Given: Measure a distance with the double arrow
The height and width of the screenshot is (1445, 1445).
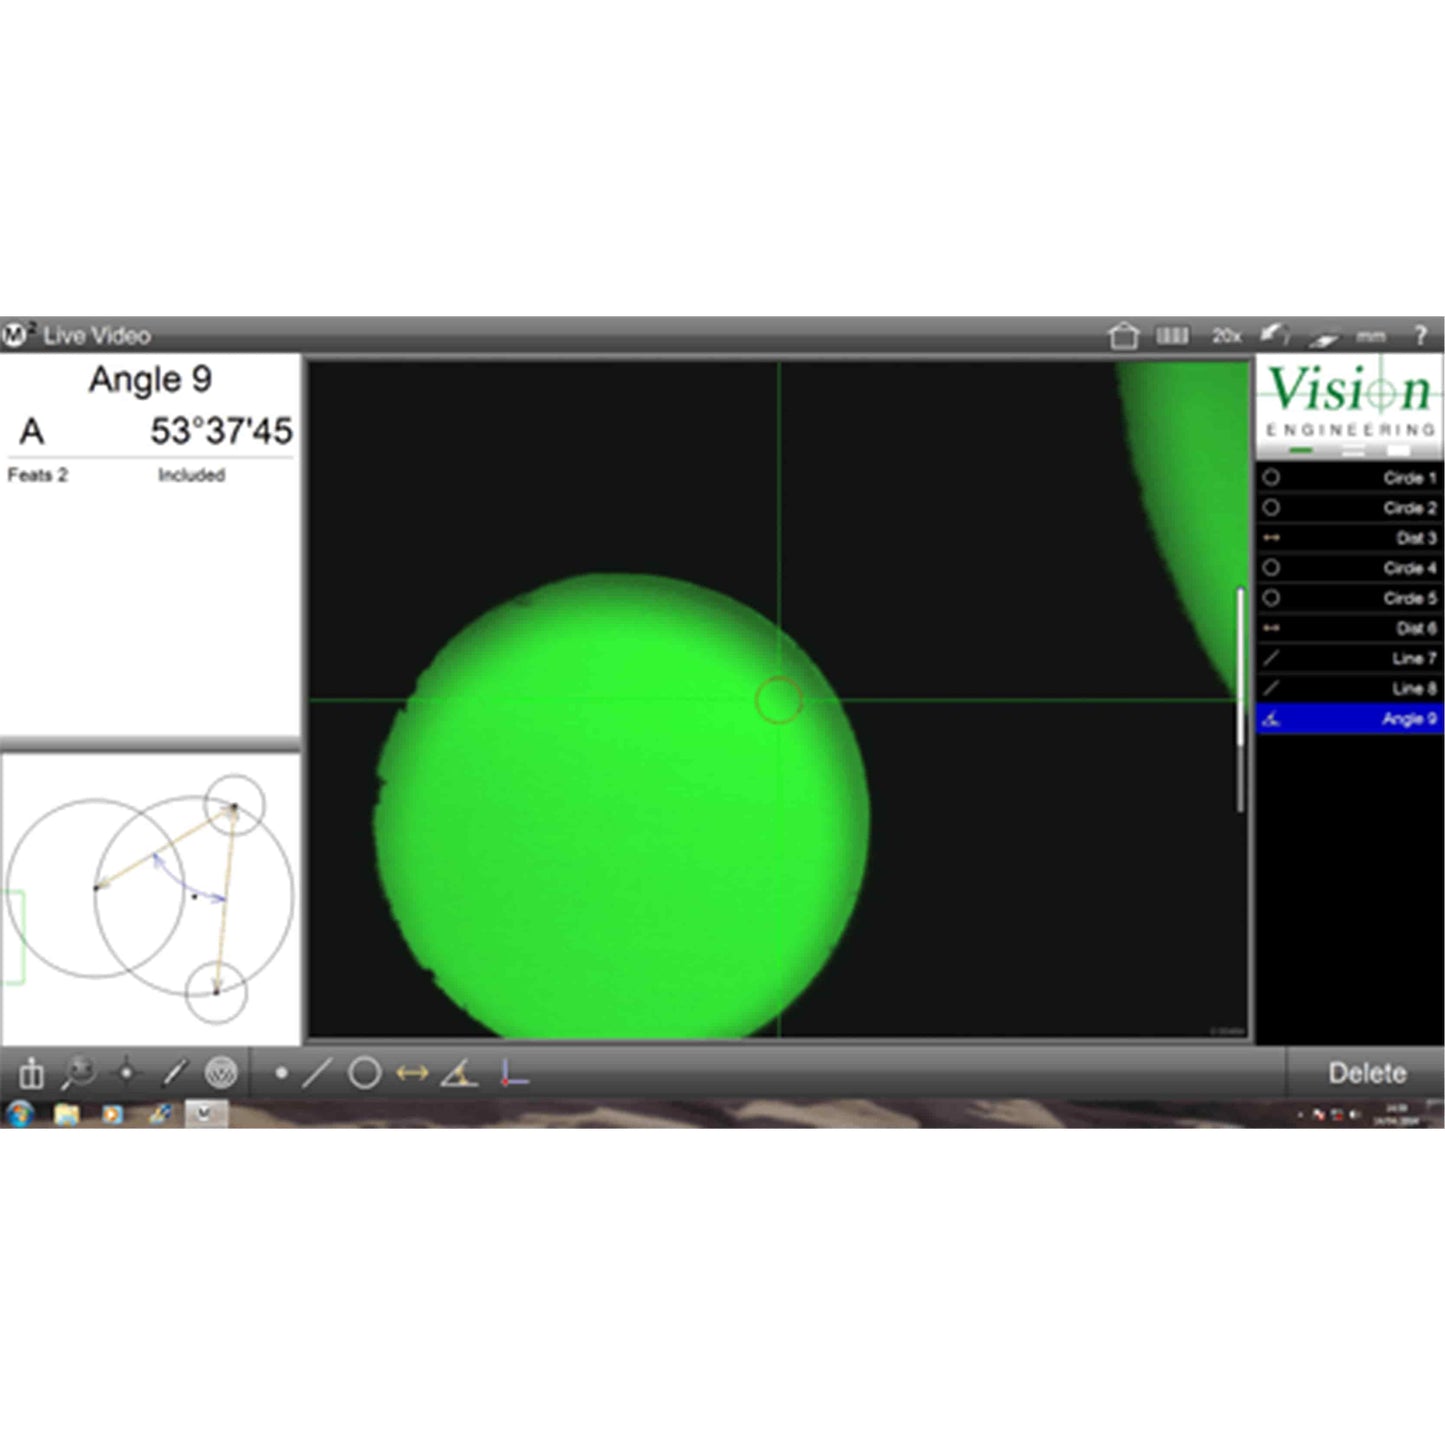Looking at the screenshot, I should [412, 1074].
